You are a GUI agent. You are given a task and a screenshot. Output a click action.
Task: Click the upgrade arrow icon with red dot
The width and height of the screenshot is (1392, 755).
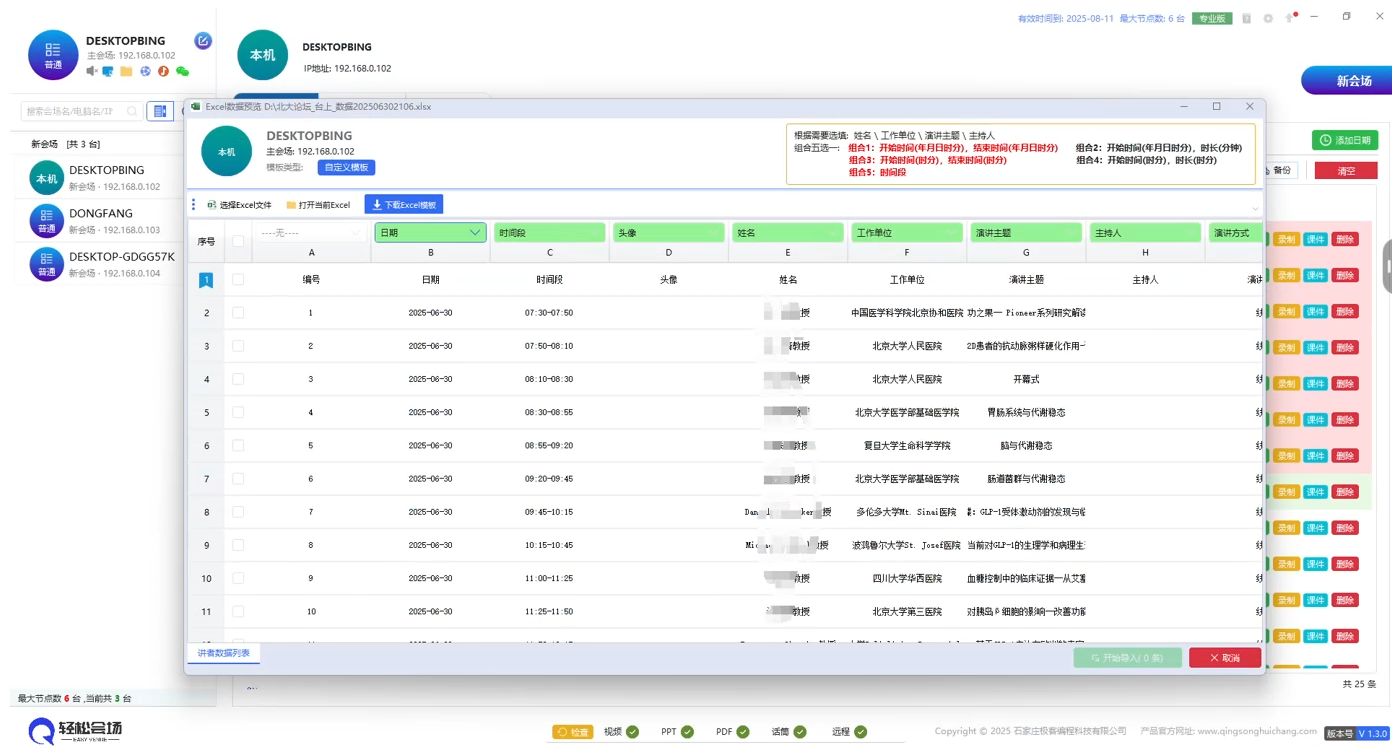click(x=1291, y=18)
